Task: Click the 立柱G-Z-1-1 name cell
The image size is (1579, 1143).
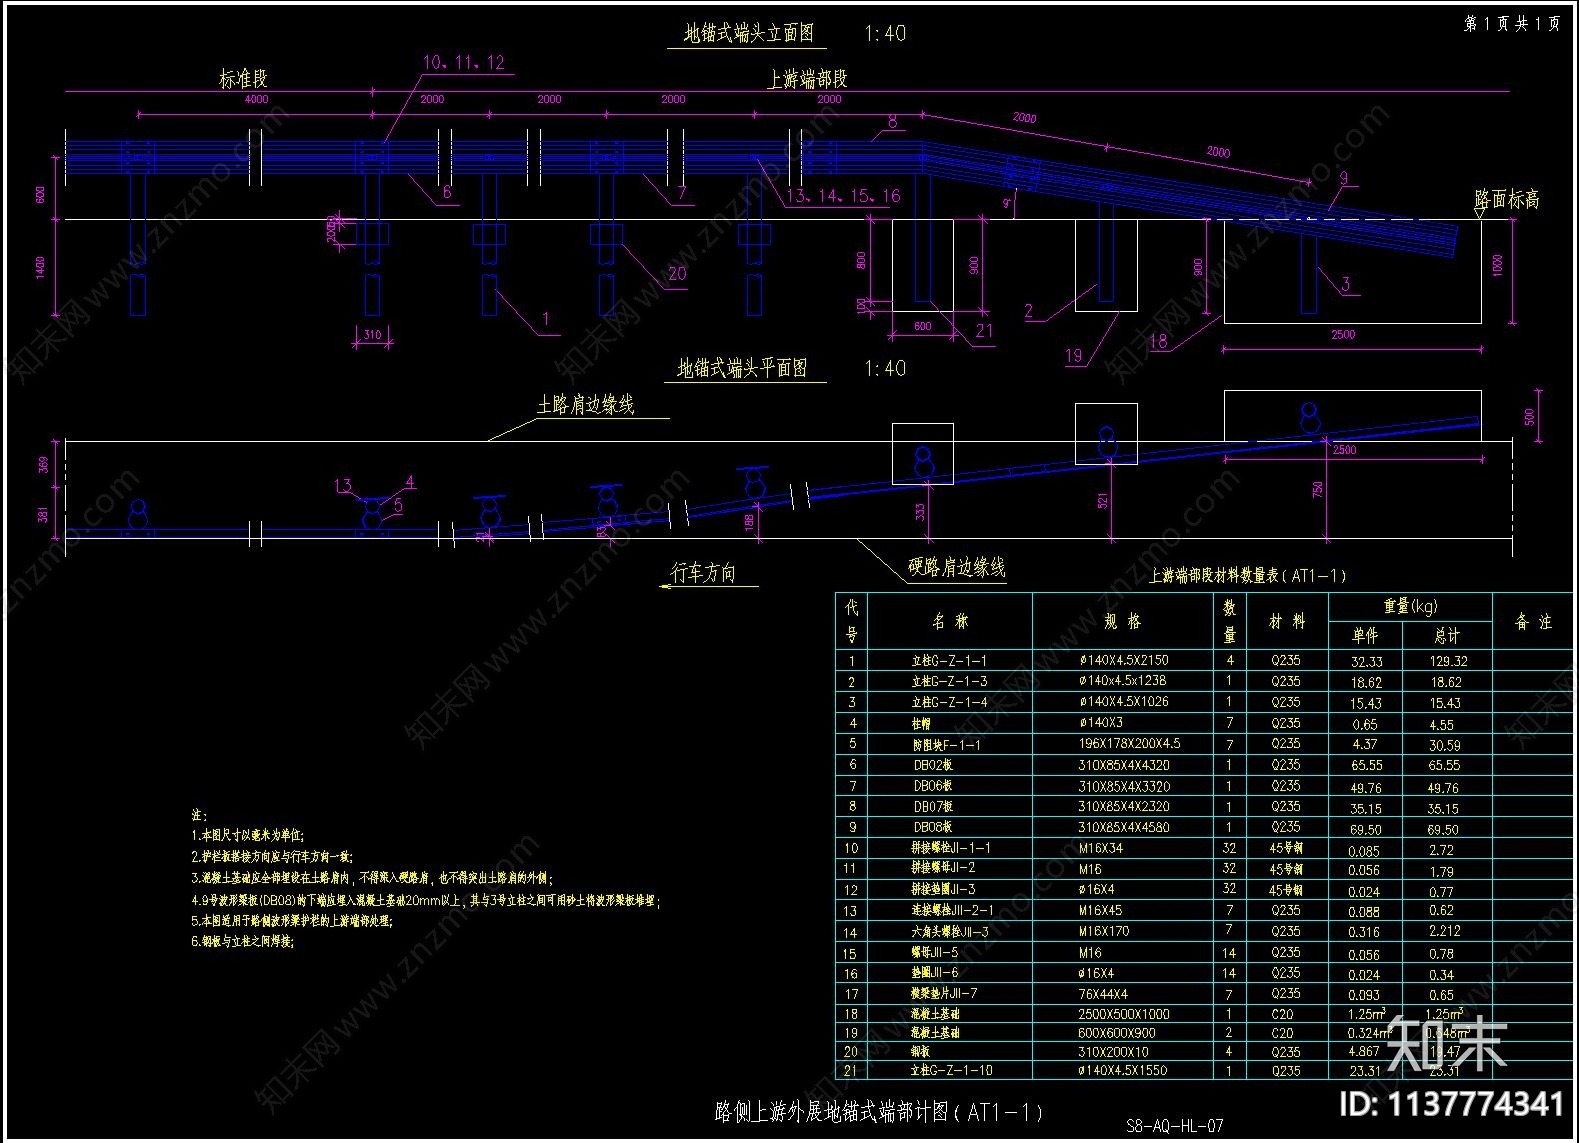Action: [949, 660]
